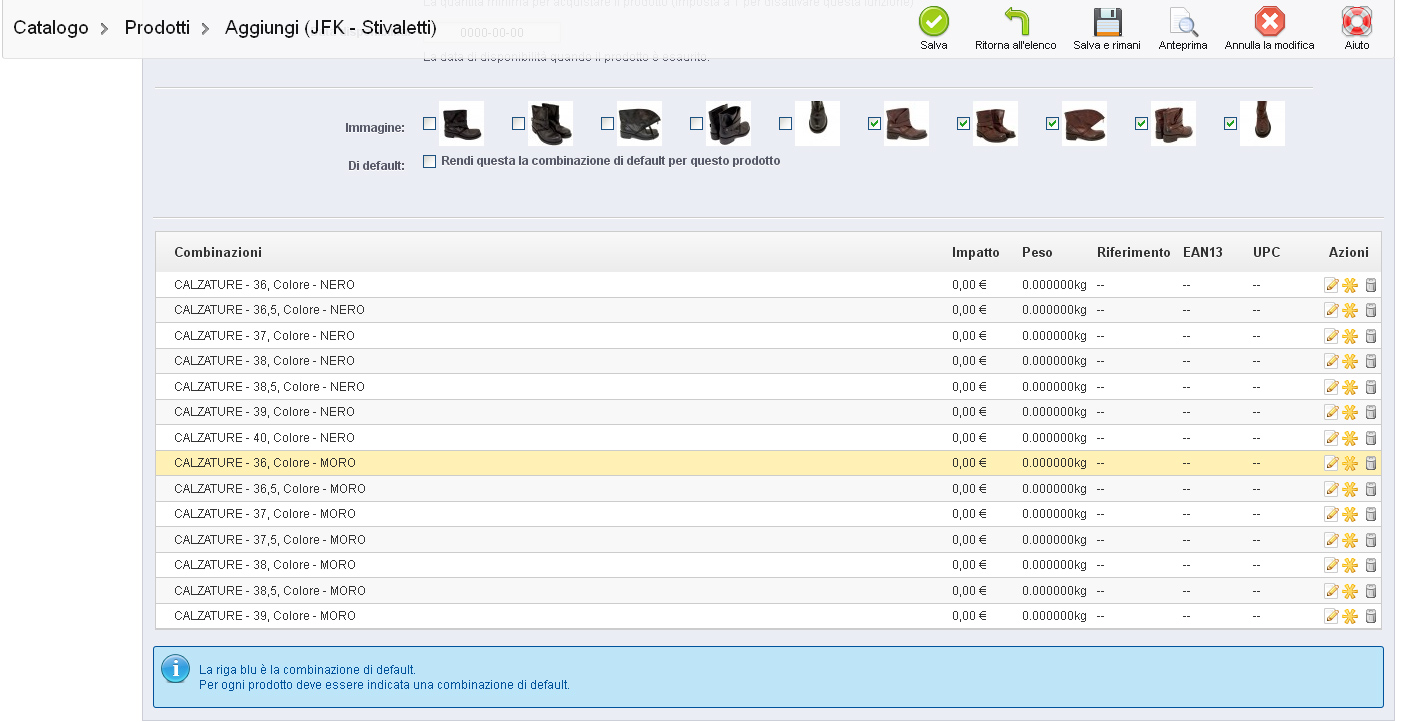Image resolution: width=1402 pixels, height=722 pixels.
Task: Edit the 36,5 NERO combination
Action: (x=1331, y=310)
